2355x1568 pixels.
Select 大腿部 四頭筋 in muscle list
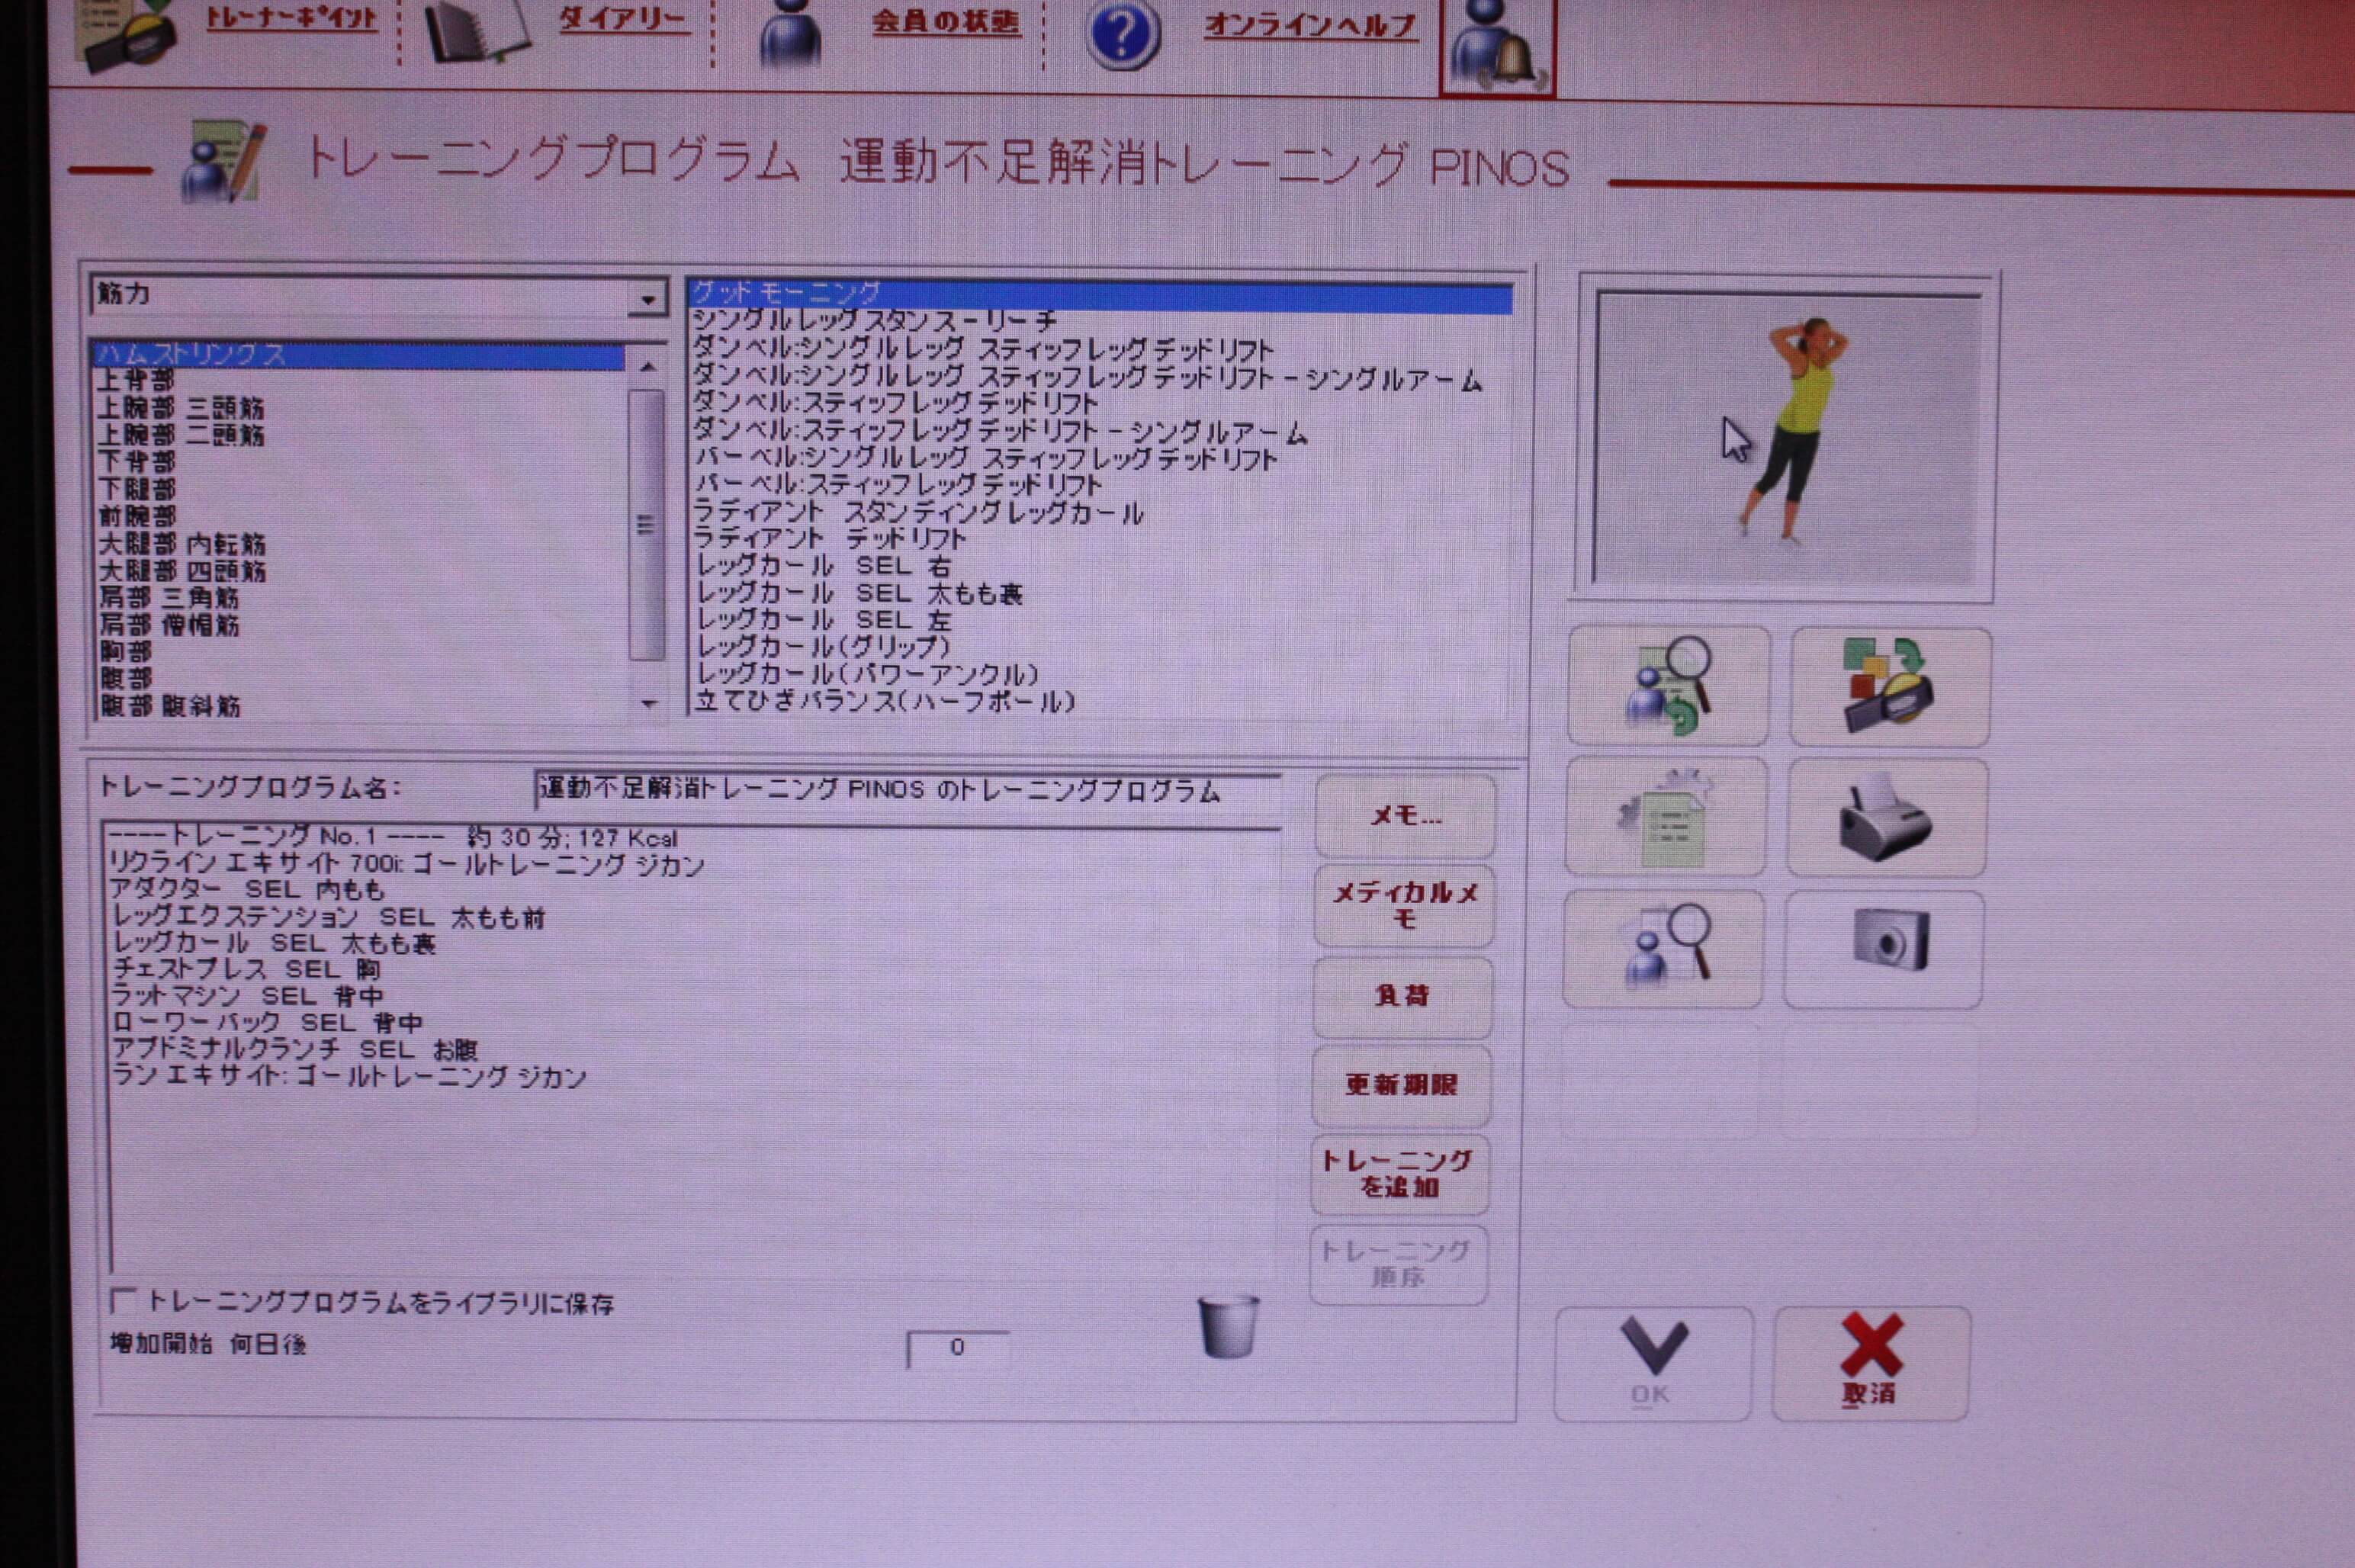click(x=182, y=571)
